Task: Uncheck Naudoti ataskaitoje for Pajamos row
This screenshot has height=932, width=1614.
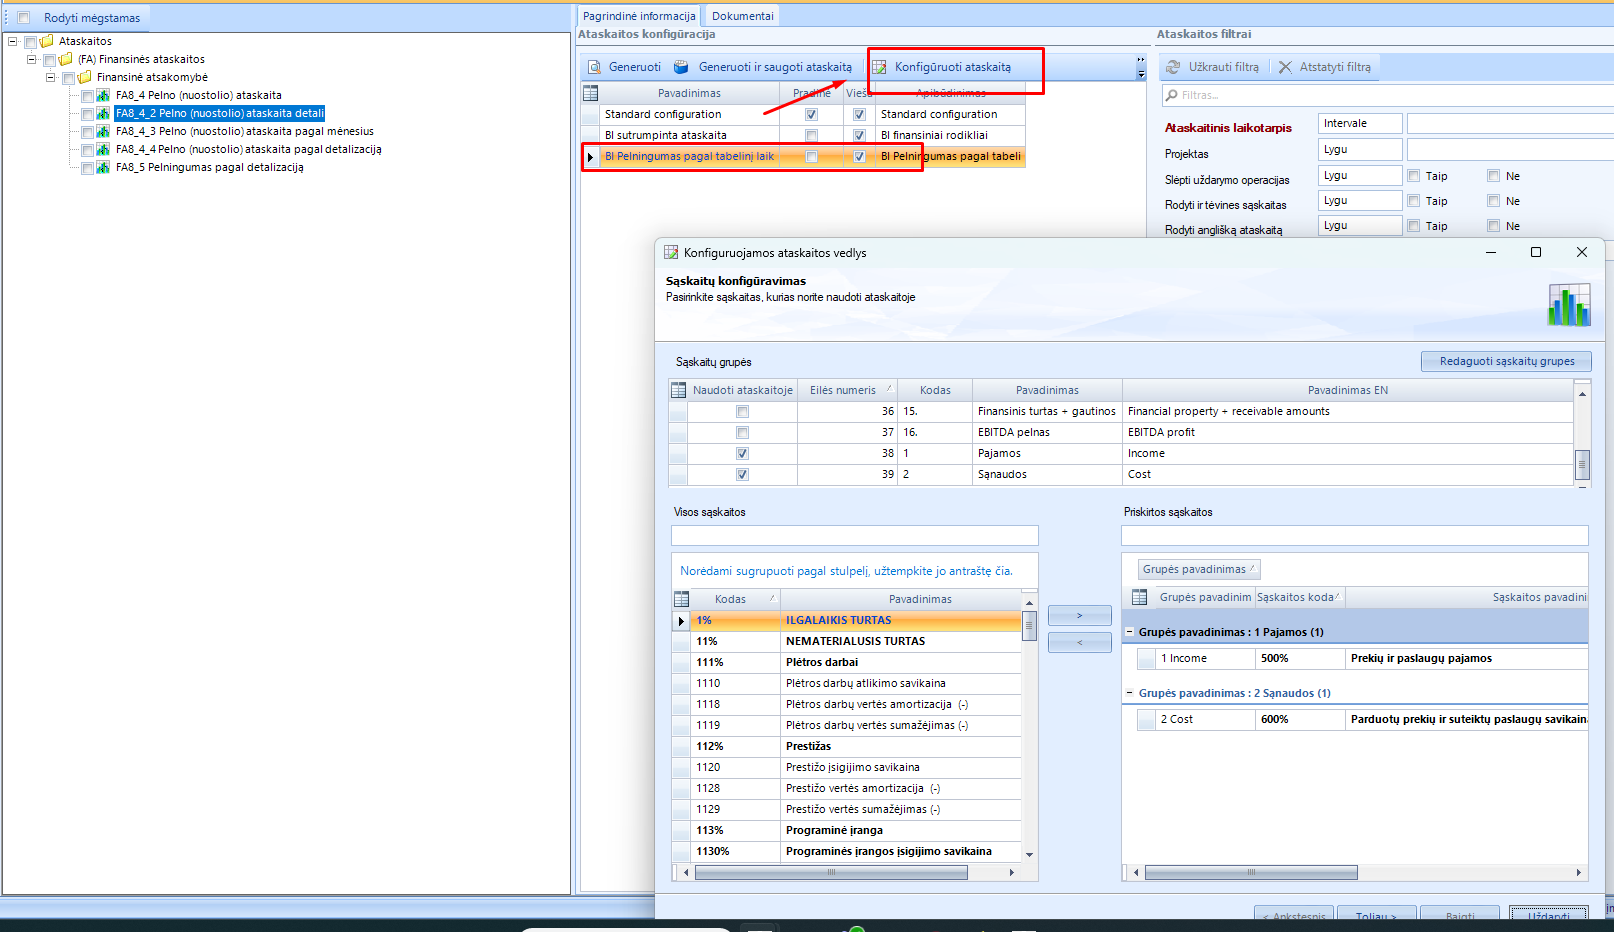Action: (x=742, y=454)
